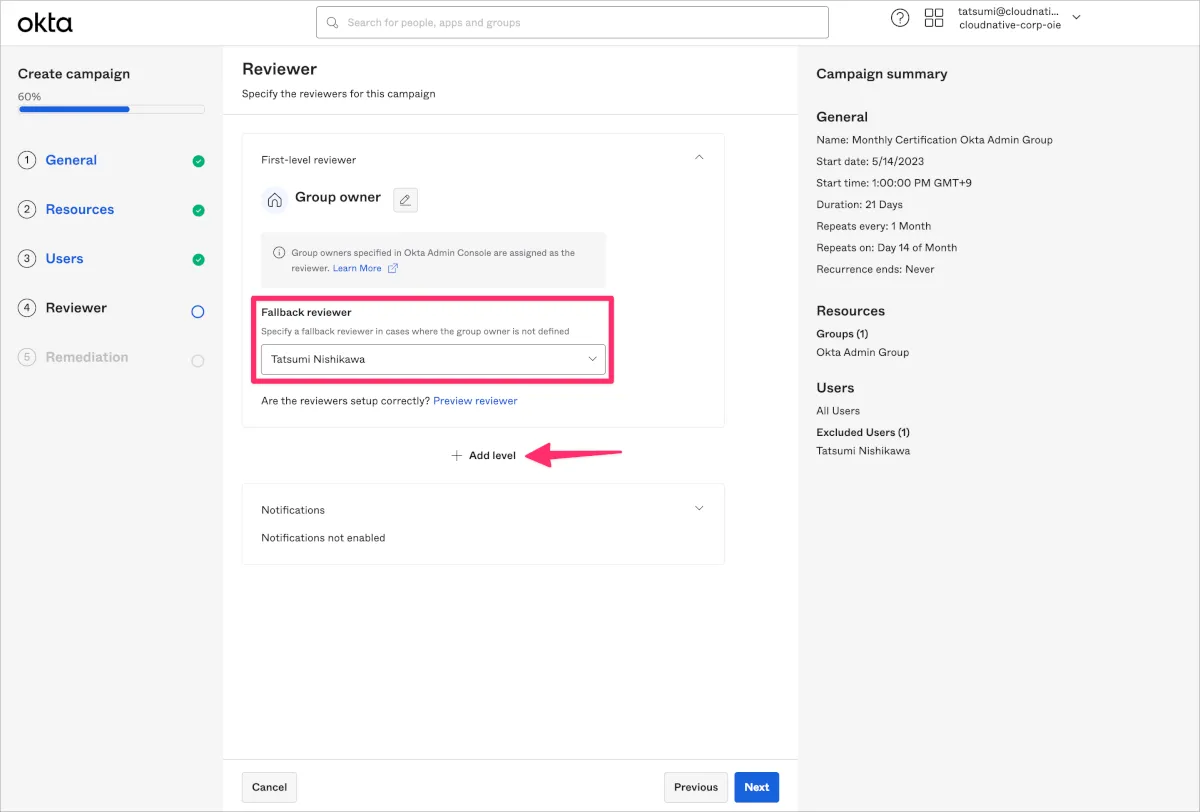This screenshot has width=1200, height=812.
Task: Click the Preview reviewer link
Action: pos(475,401)
